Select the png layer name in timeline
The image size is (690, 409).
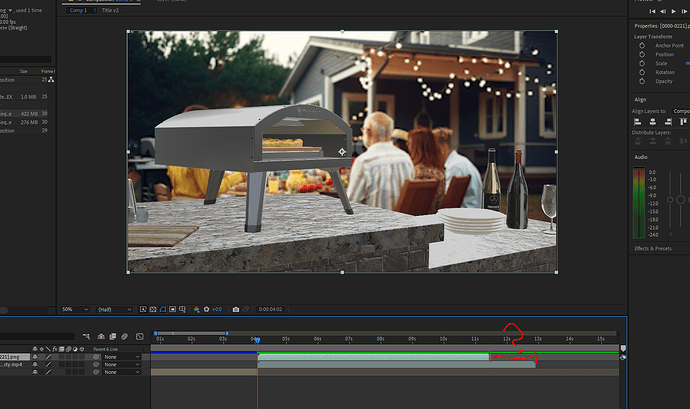(x=15, y=357)
